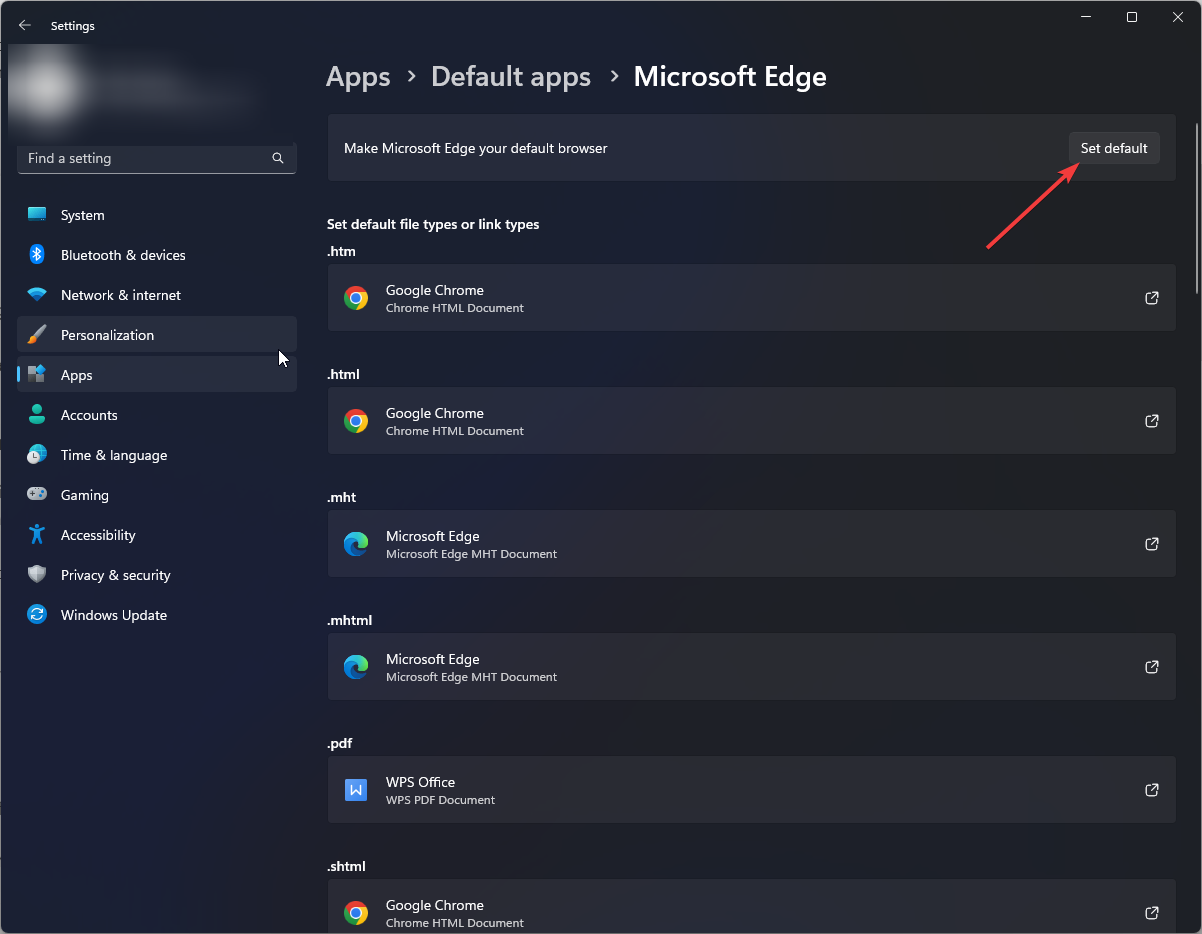Click the 'Apps' label in sidebar
1202x934 pixels.
click(x=77, y=375)
